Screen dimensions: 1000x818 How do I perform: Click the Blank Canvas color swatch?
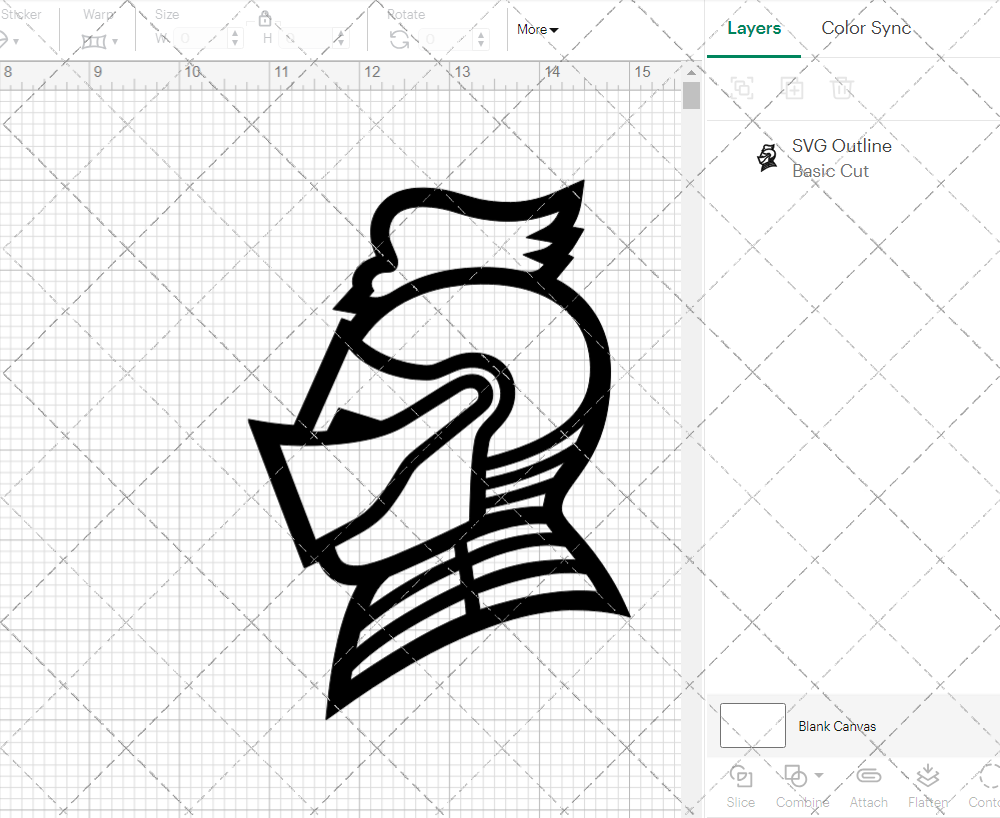tap(752, 726)
